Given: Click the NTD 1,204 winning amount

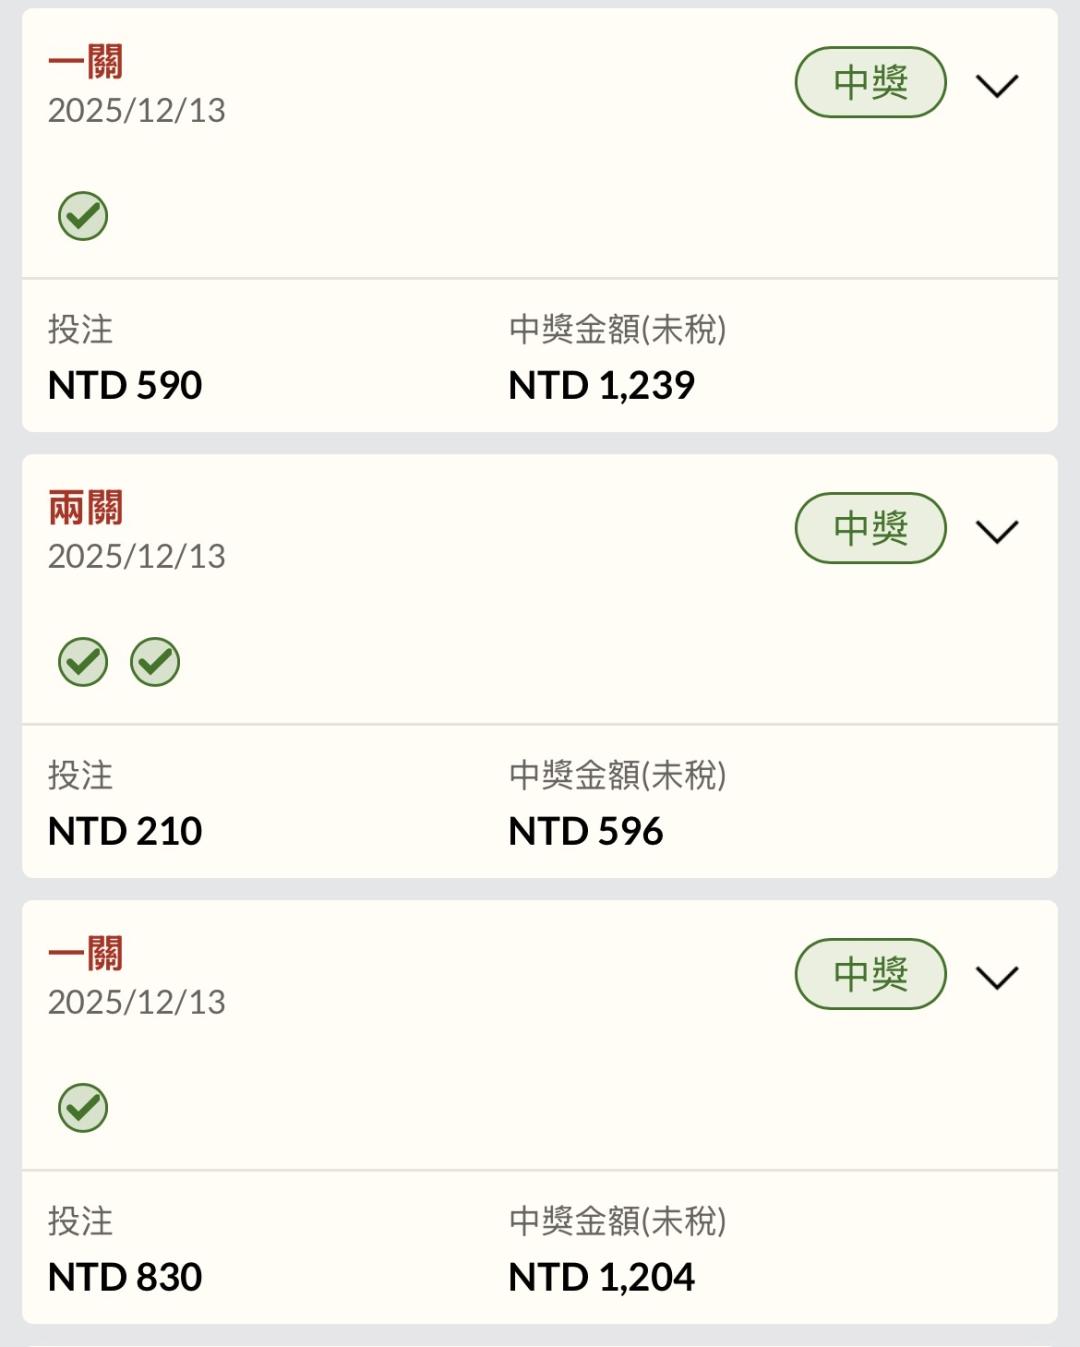Looking at the screenshot, I should pos(601,1277).
